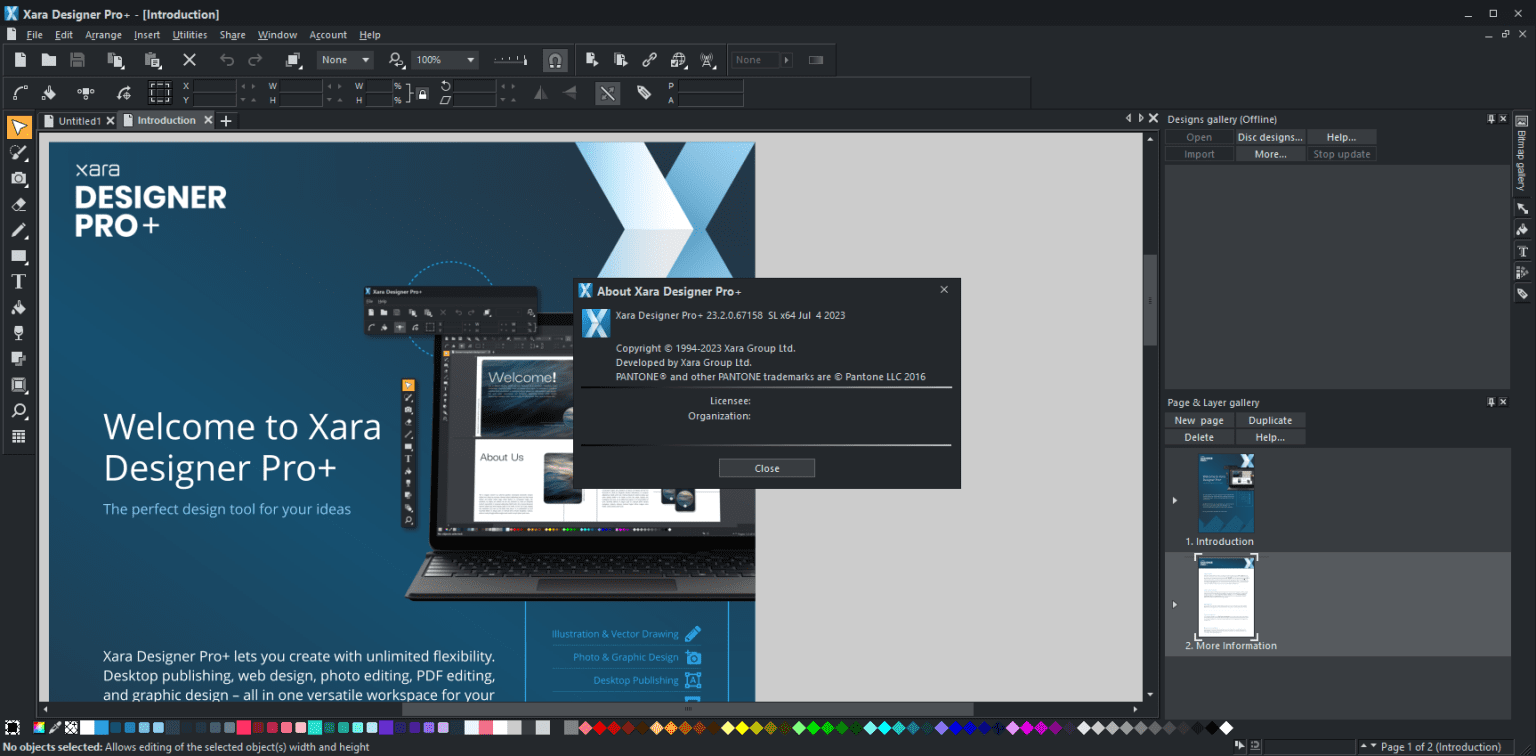Pick the bright green diamond color swatch

point(813,727)
